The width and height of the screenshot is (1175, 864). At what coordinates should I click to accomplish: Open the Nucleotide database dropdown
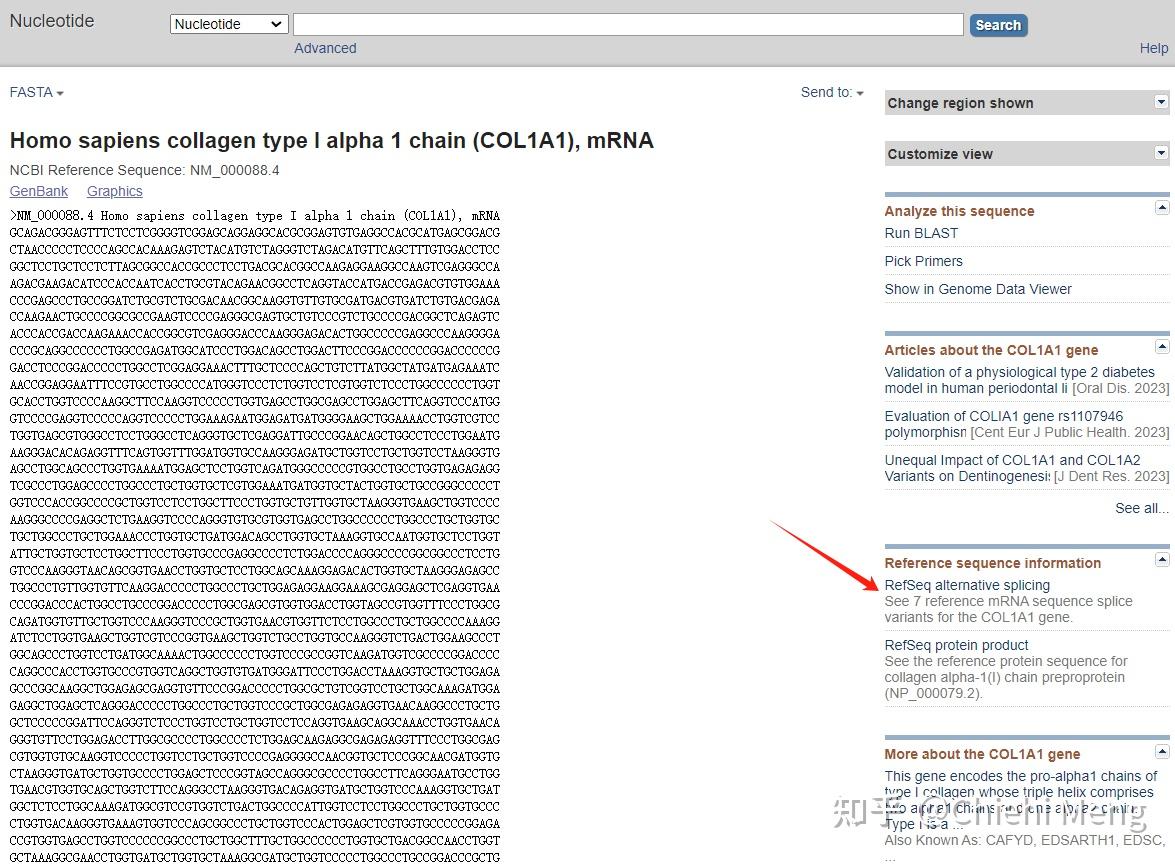(229, 24)
